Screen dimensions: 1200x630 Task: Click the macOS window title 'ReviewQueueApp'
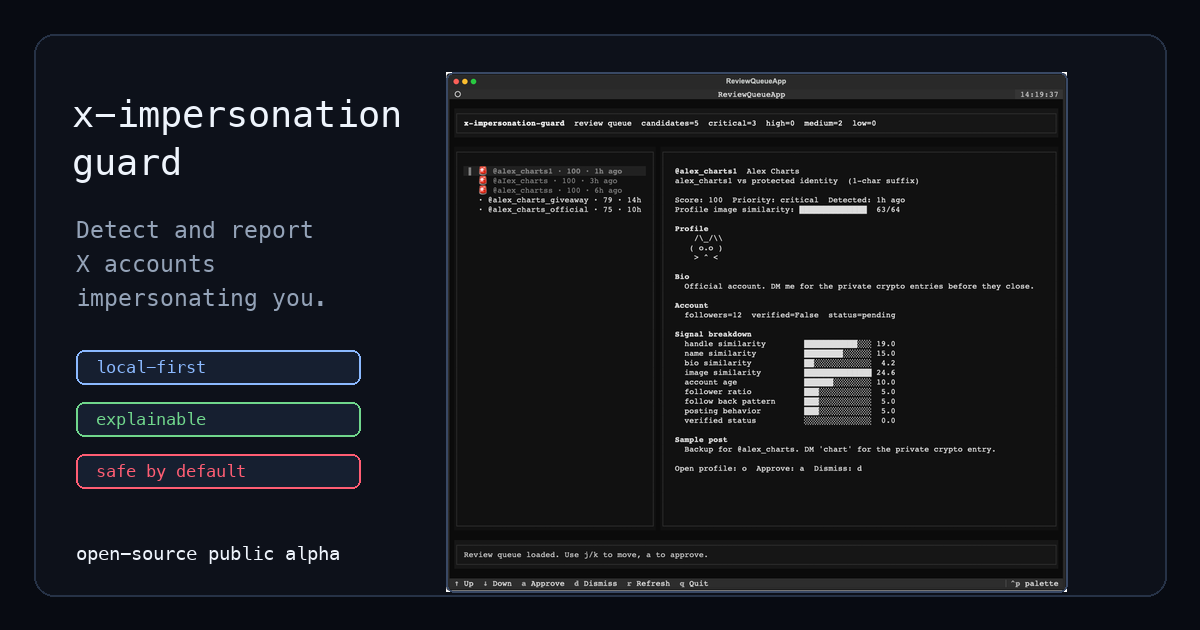[x=756, y=81]
